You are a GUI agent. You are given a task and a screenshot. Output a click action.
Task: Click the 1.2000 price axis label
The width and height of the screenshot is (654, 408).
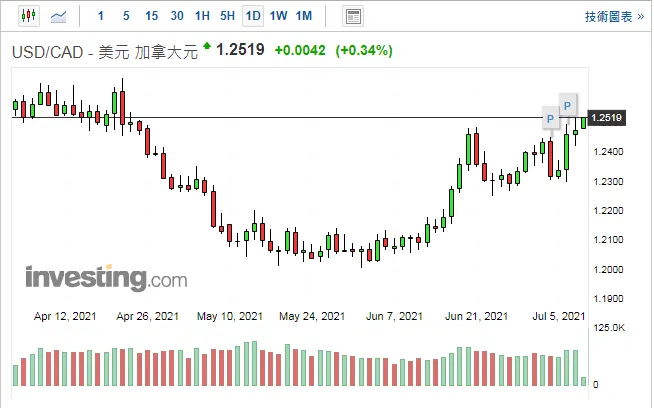[608, 269]
